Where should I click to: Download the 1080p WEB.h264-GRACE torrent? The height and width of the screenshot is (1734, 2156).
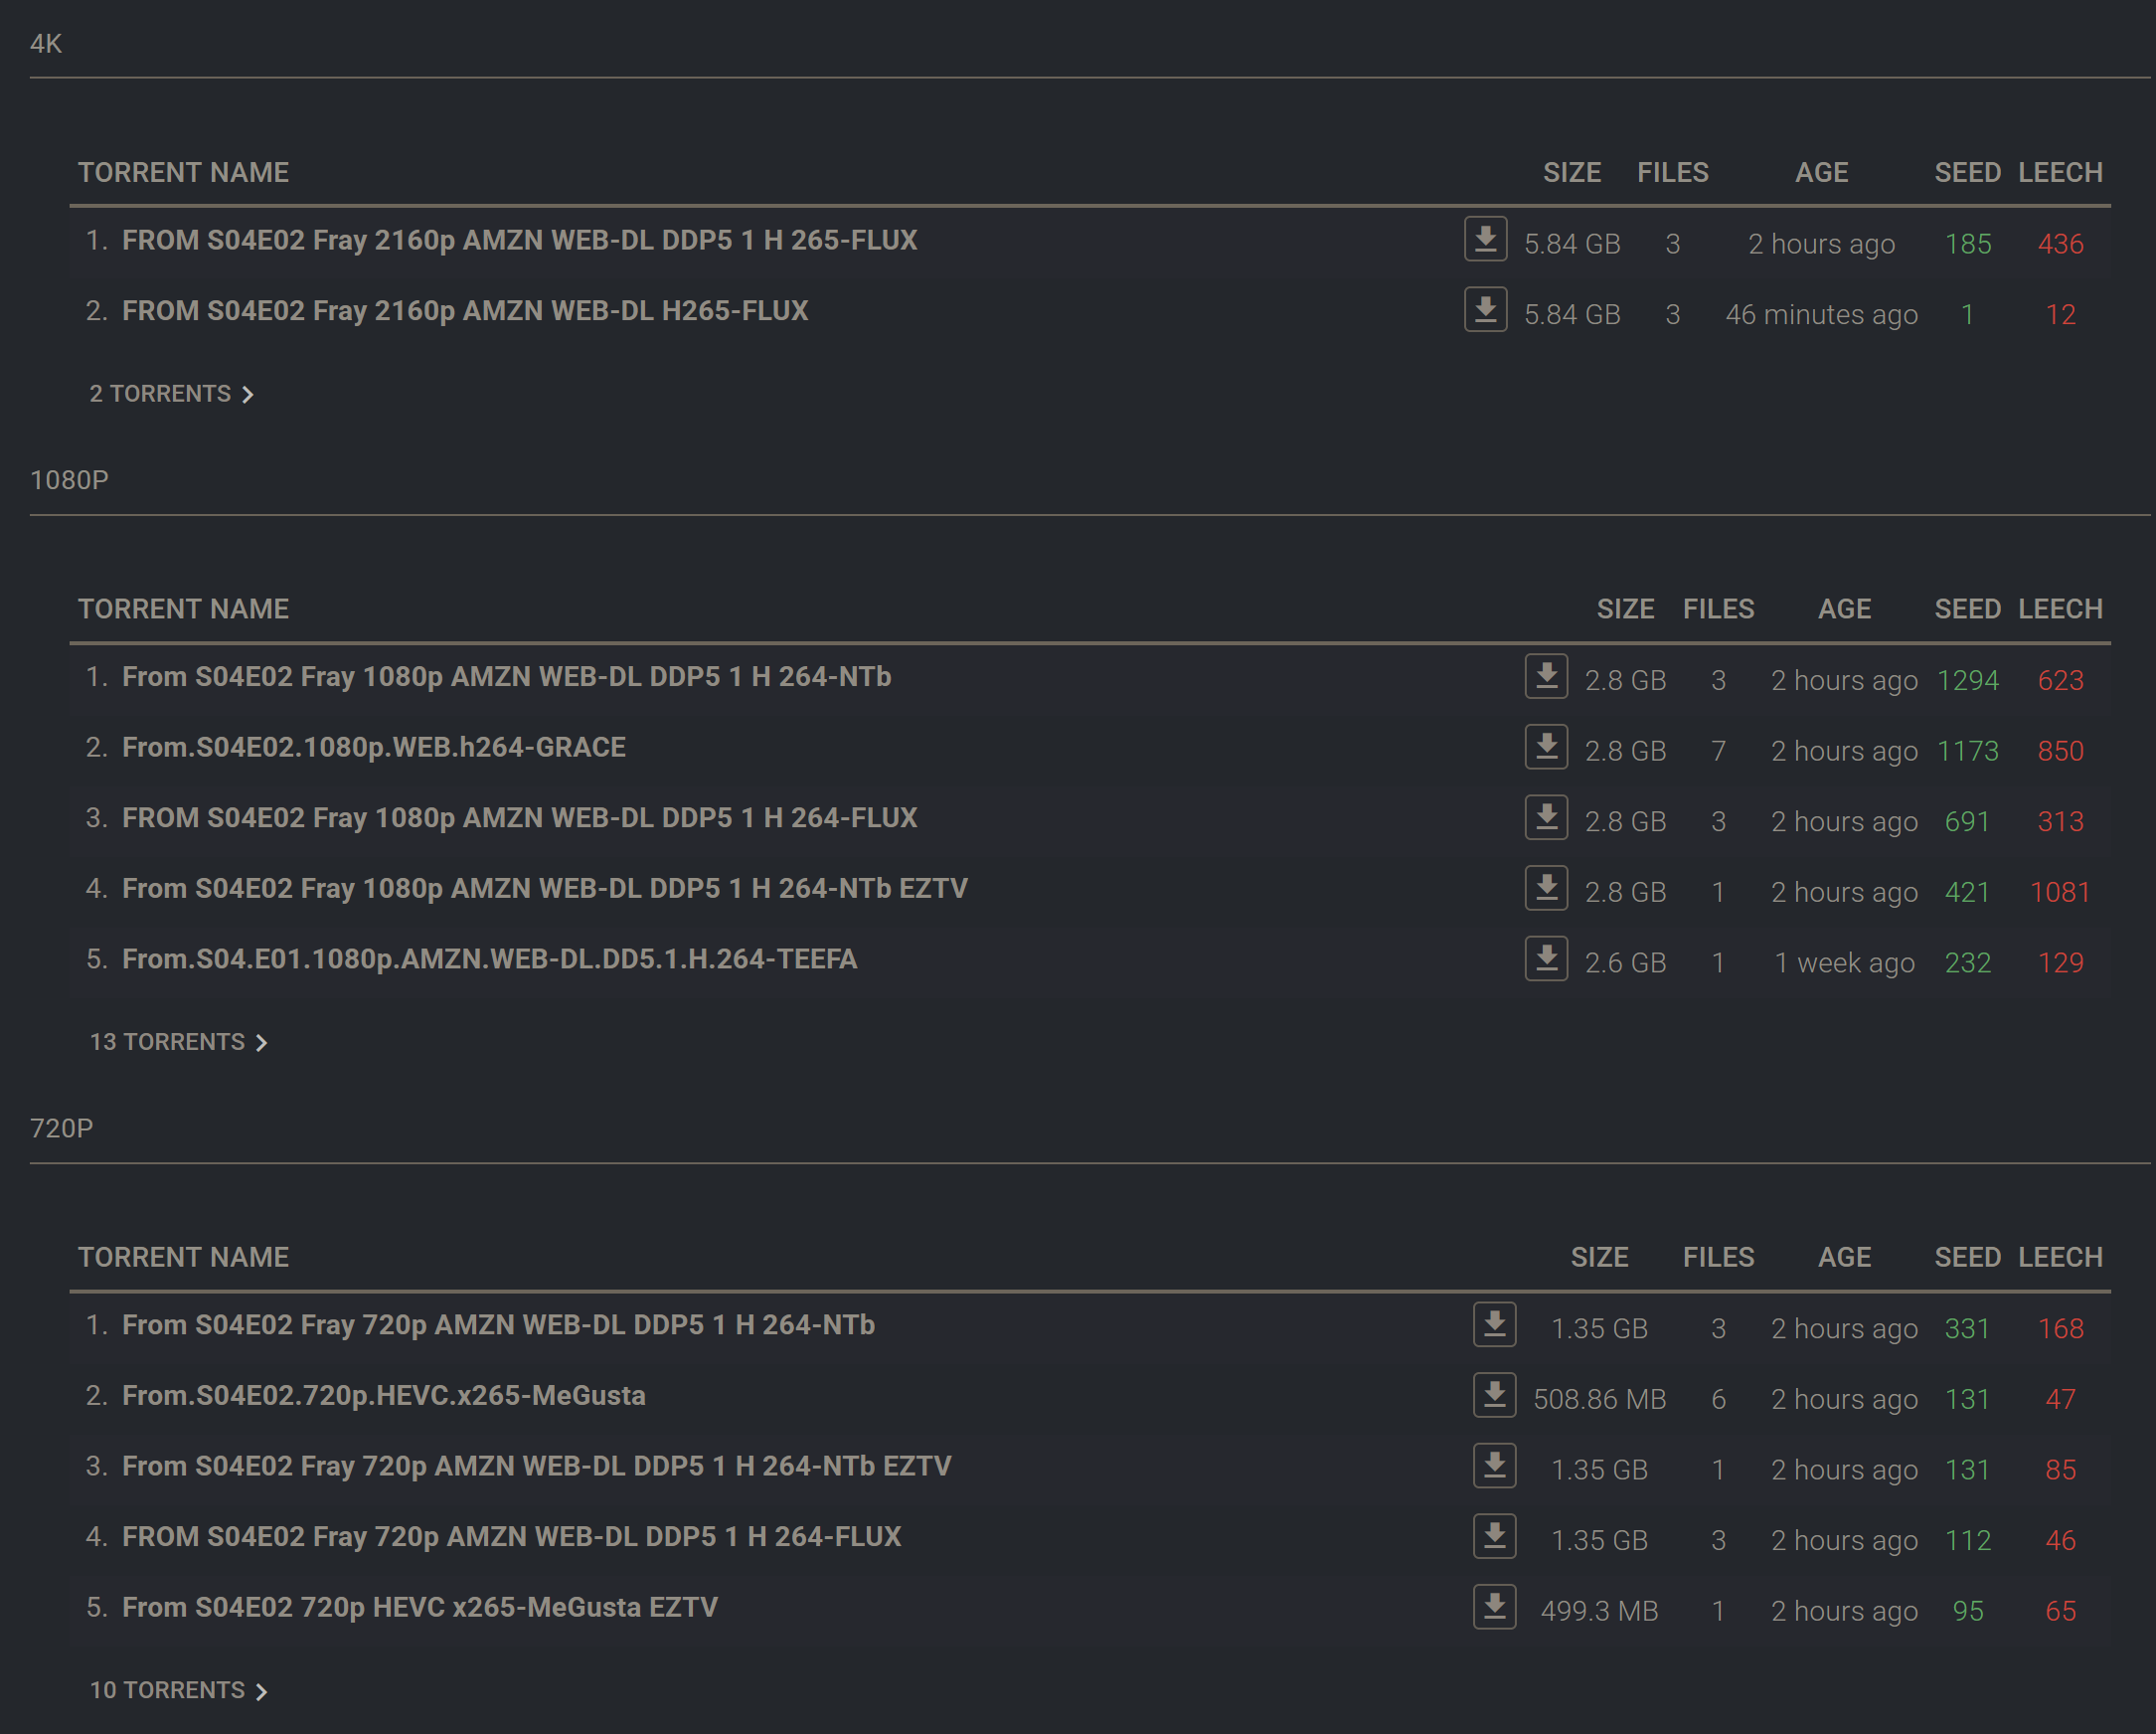1546,747
